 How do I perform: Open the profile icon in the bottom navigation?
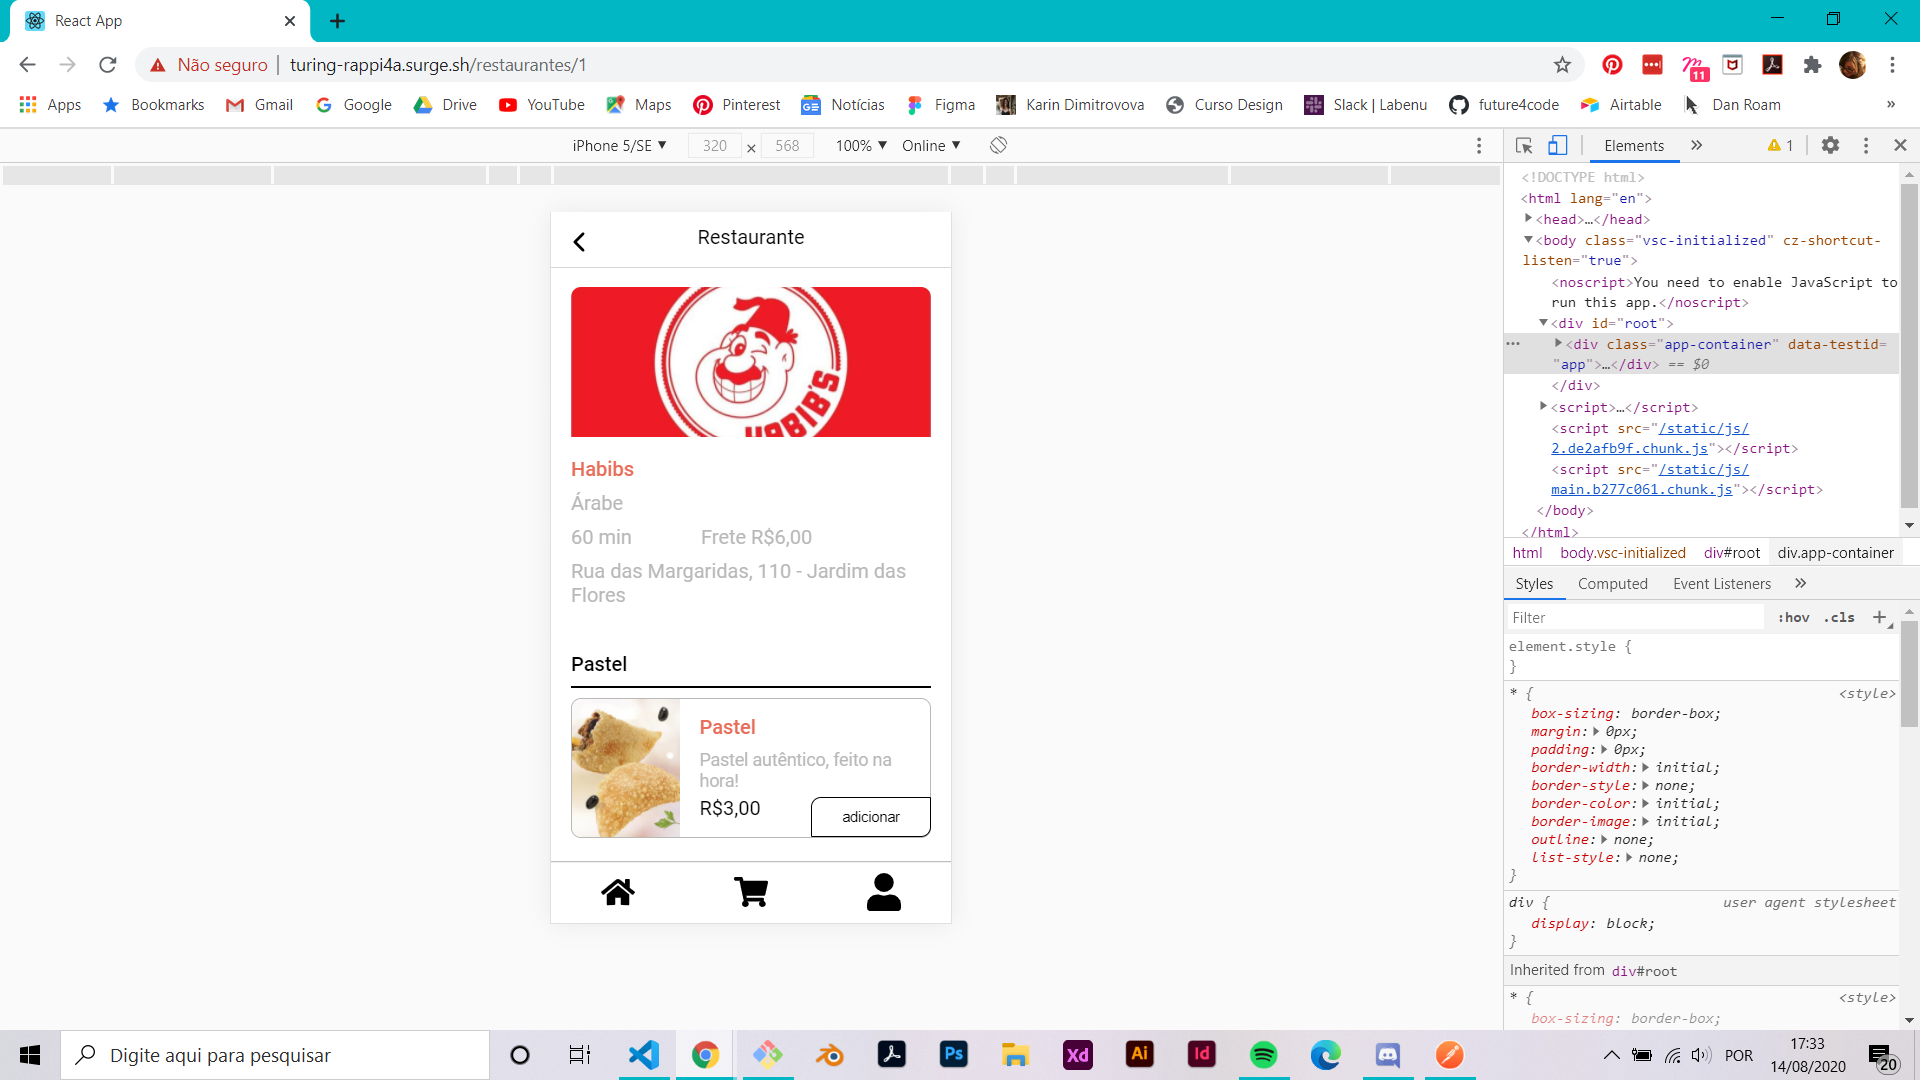883,892
